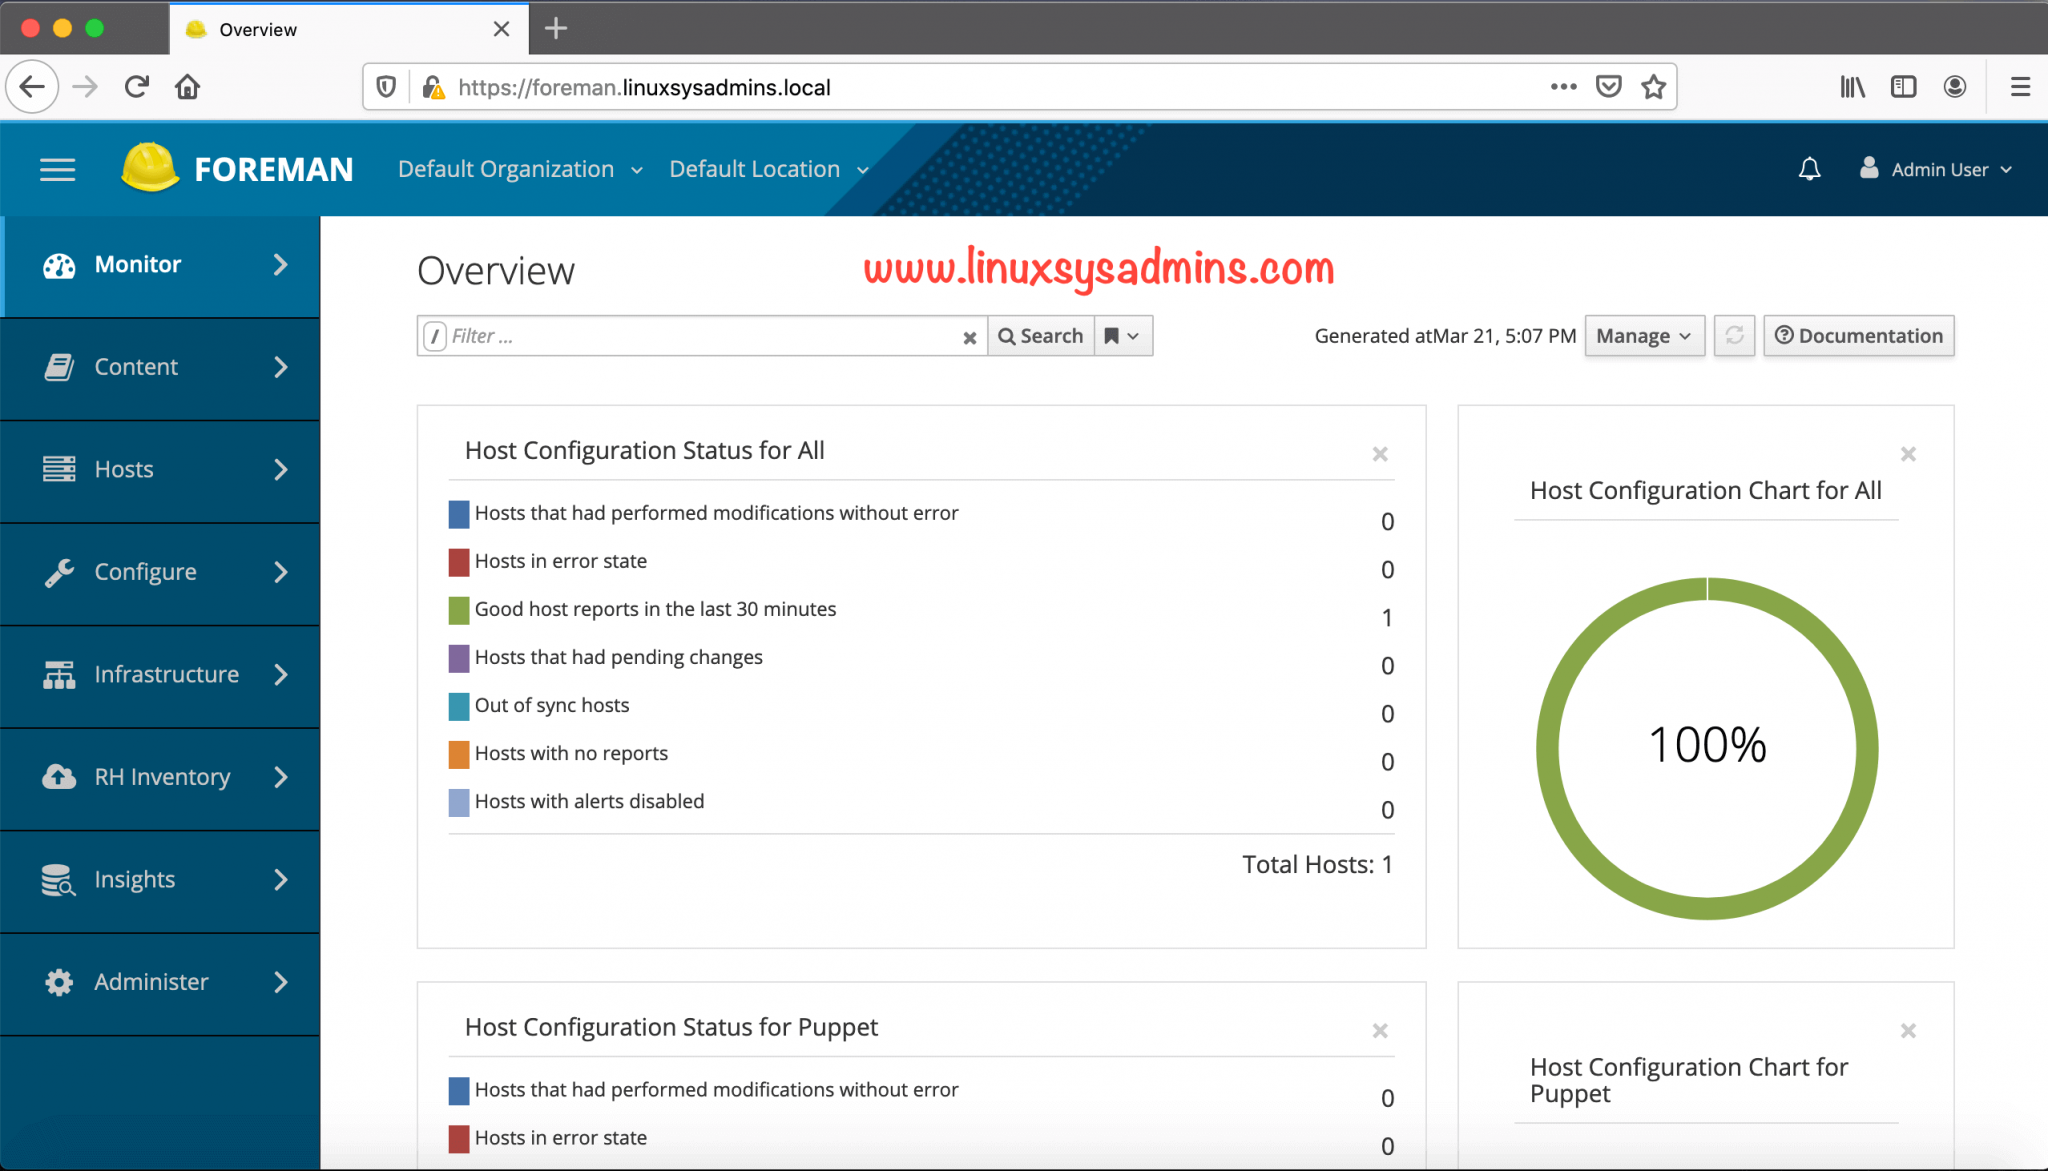
Task: Toggle the hamburger navigation menu
Action: pos(57,169)
